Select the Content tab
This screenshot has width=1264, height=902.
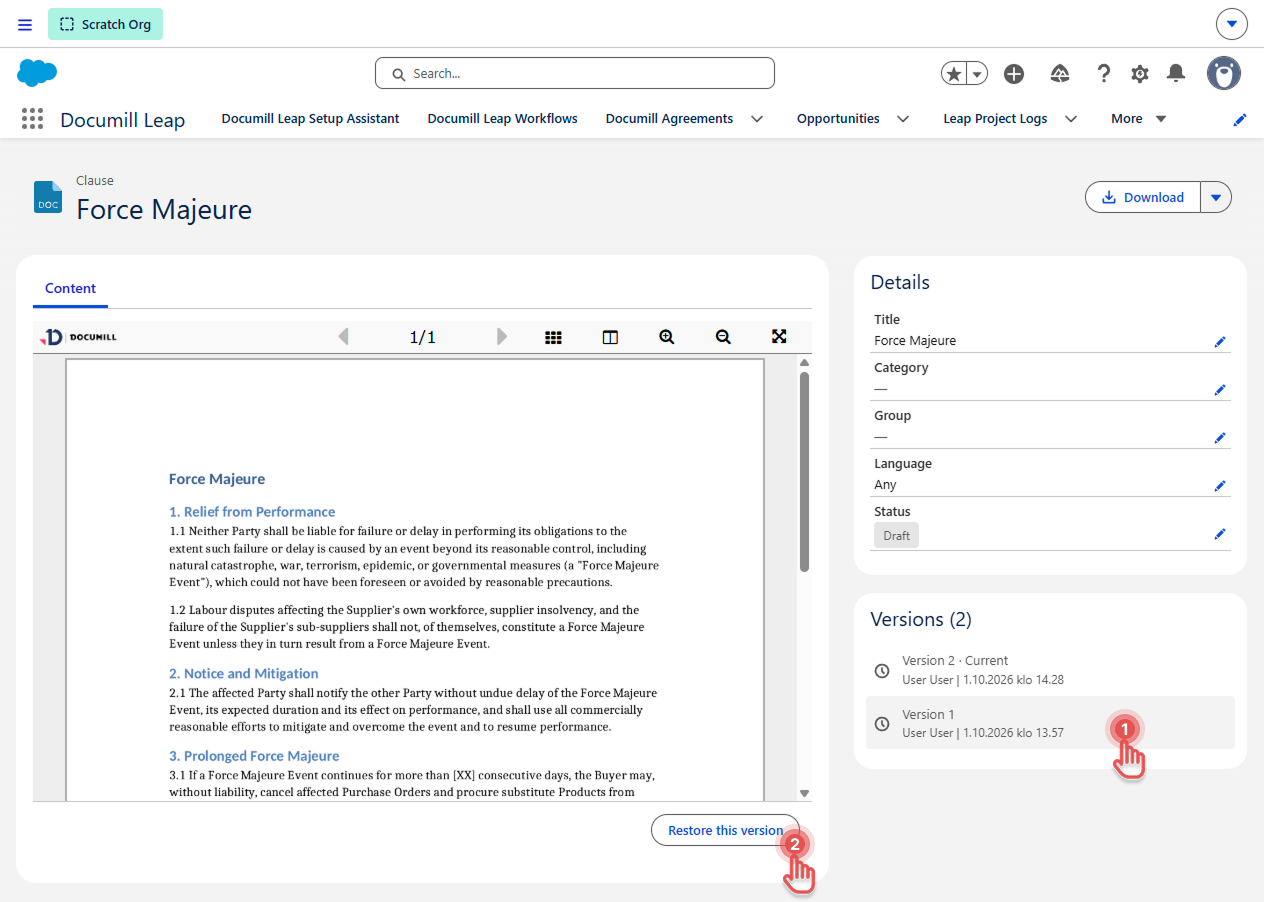(x=70, y=289)
